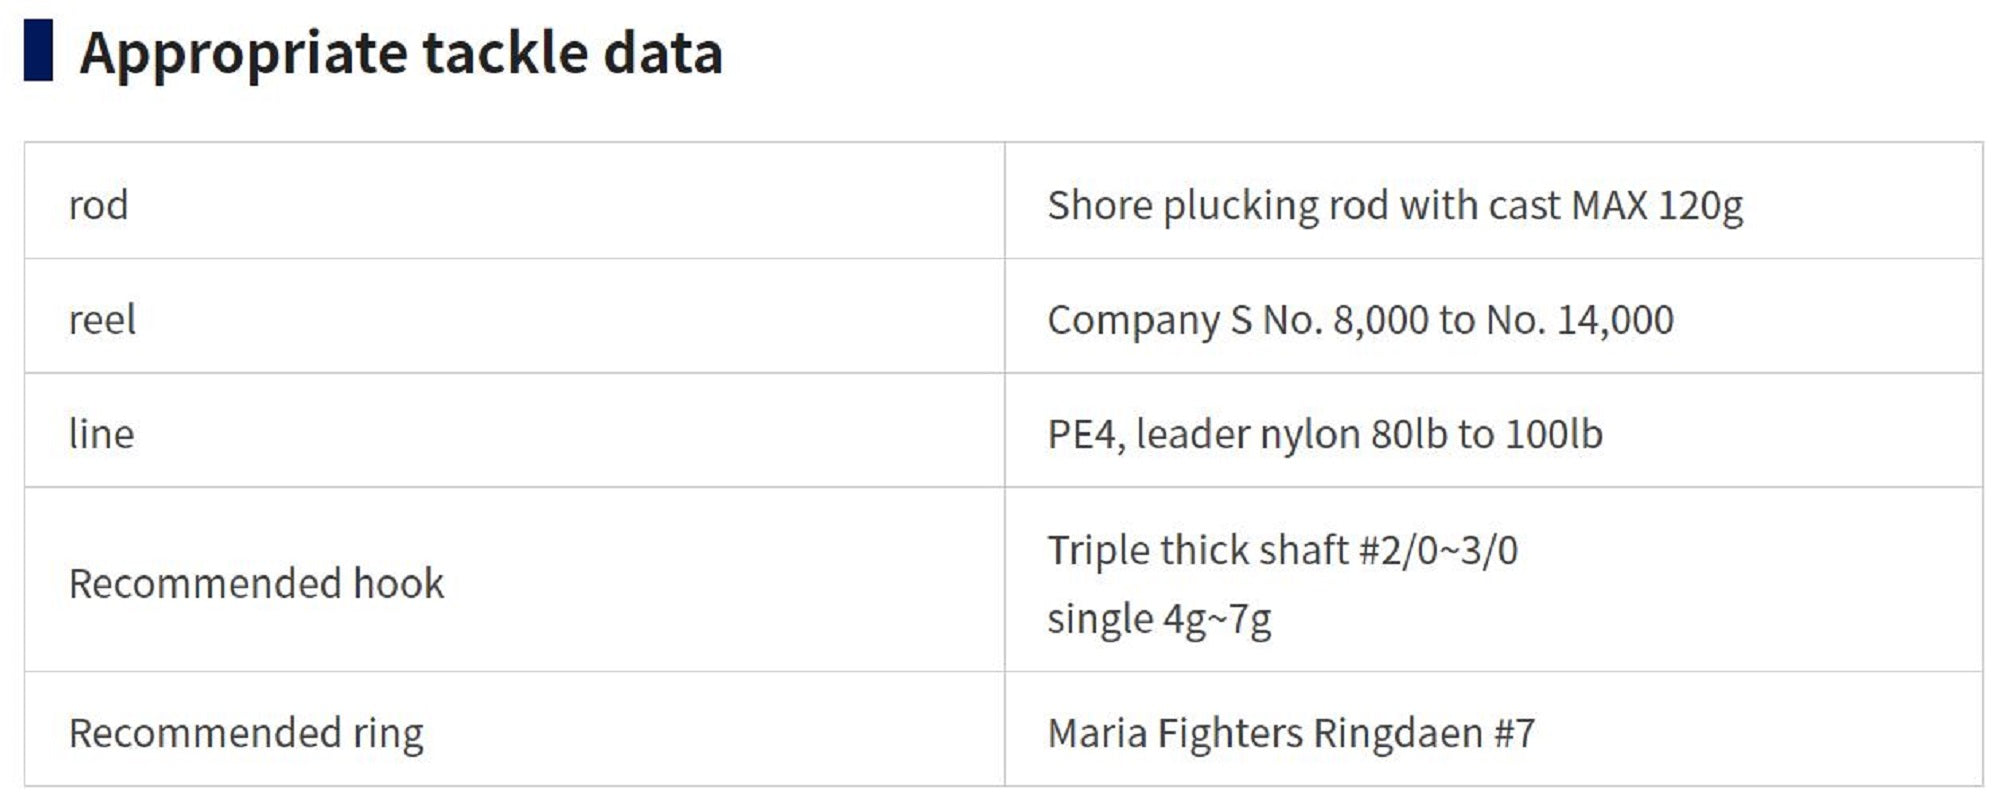
Task: Click the "MAX 120g" cast value
Action: pyautogui.click(x=1656, y=205)
